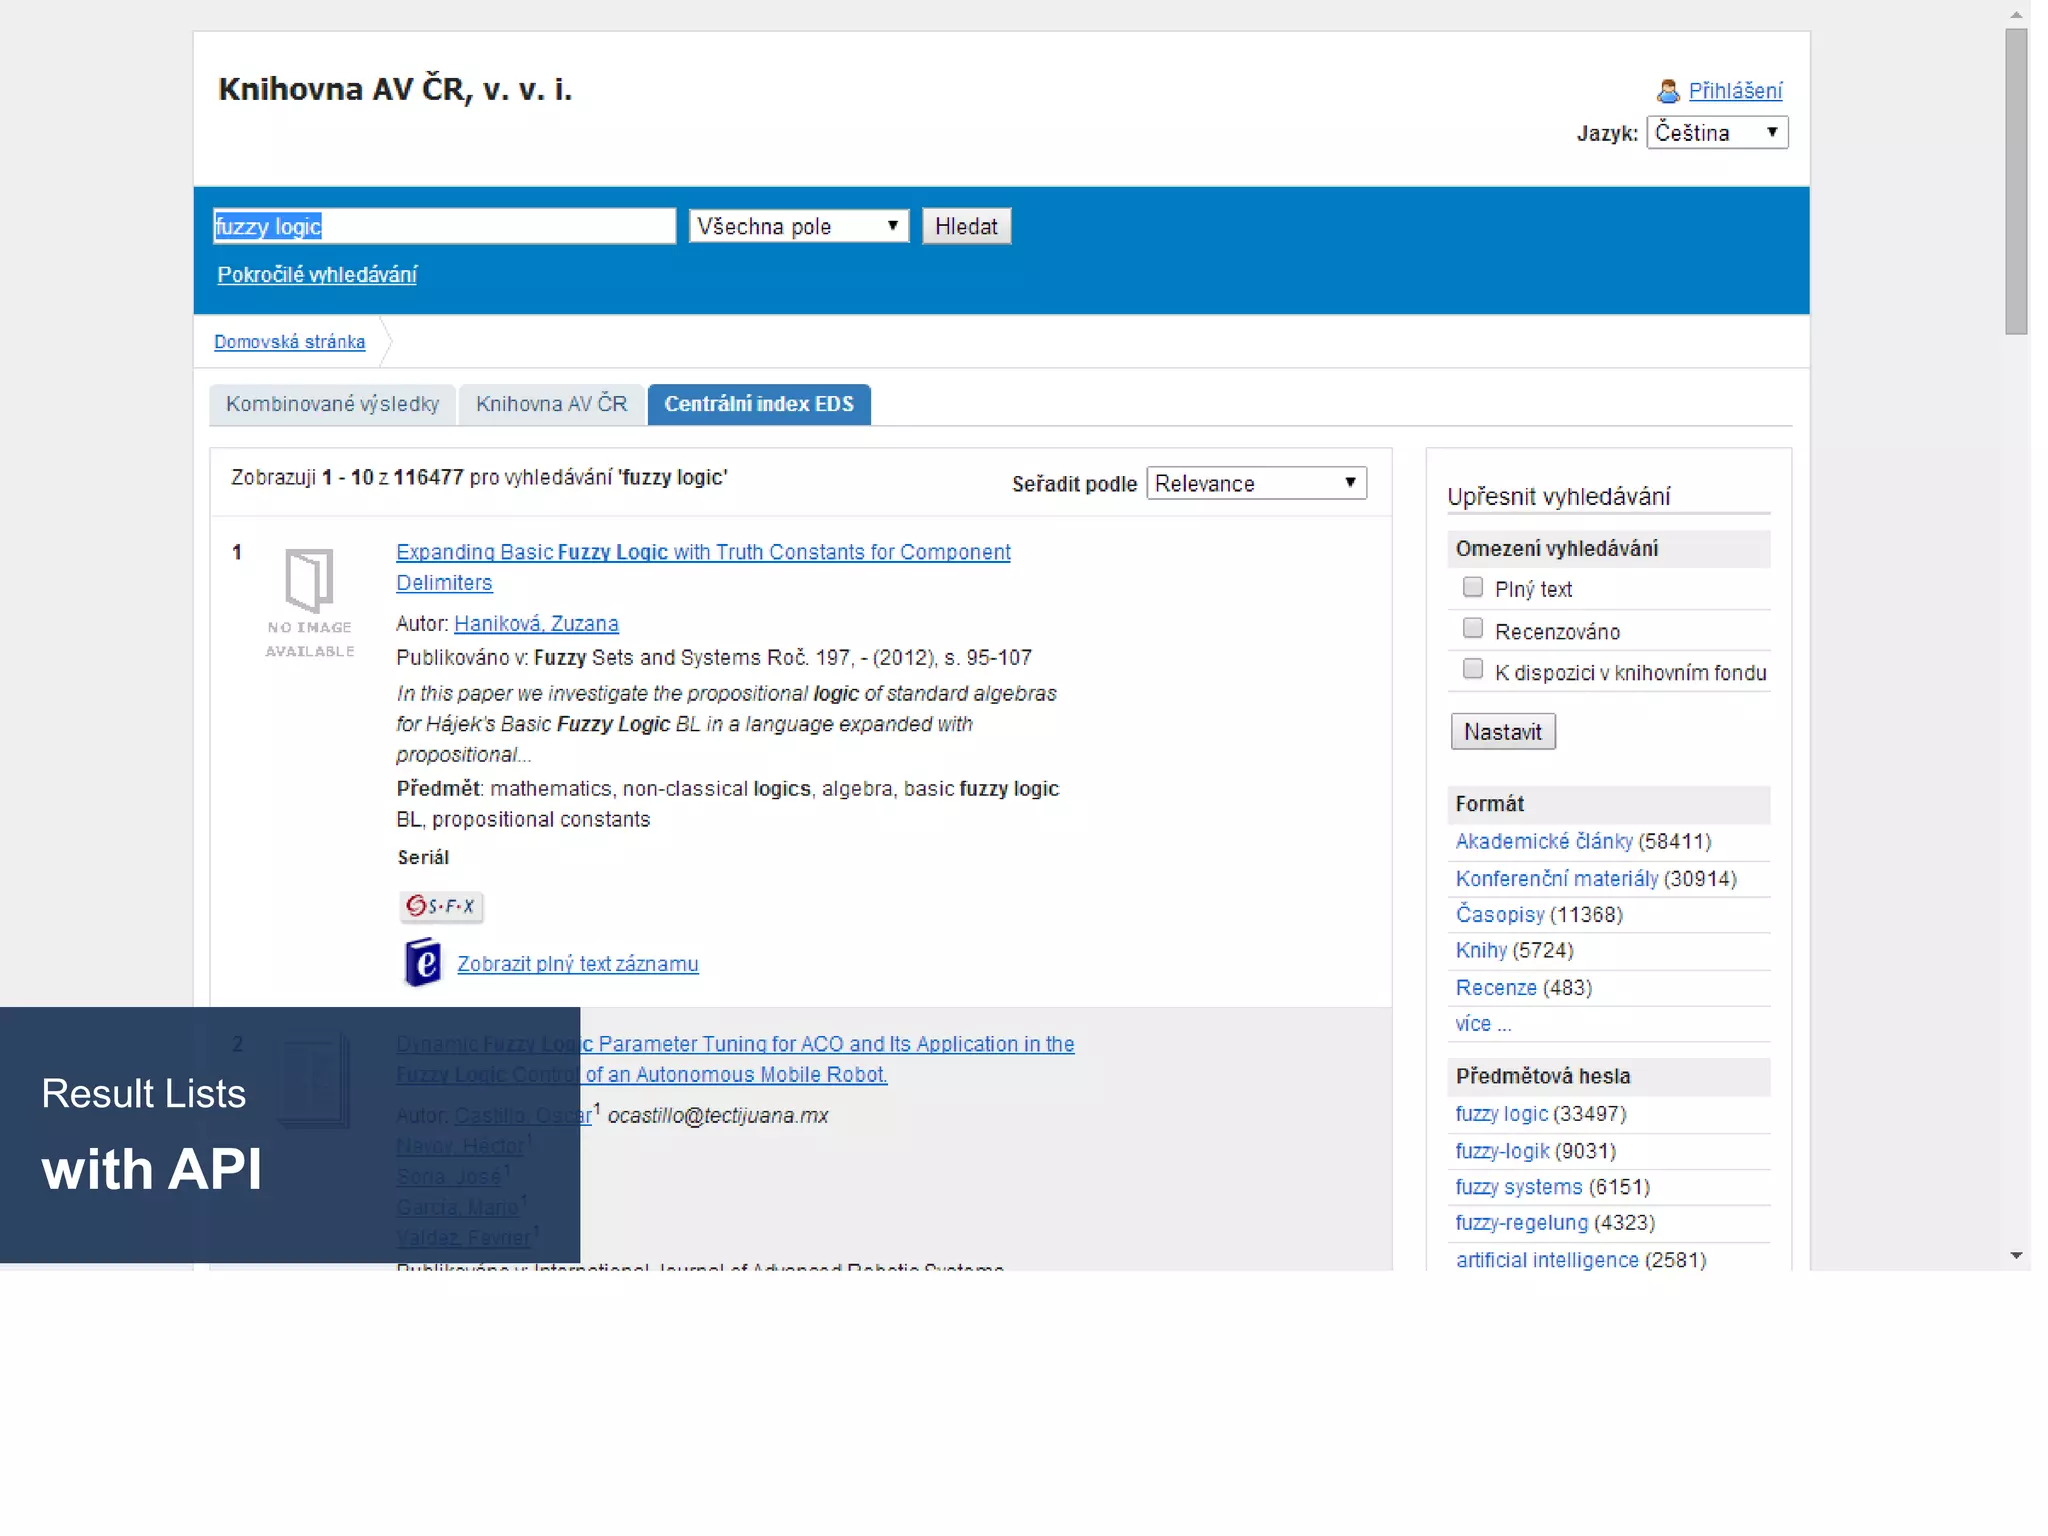
Task: Filter by Recenze format
Action: (1496, 988)
